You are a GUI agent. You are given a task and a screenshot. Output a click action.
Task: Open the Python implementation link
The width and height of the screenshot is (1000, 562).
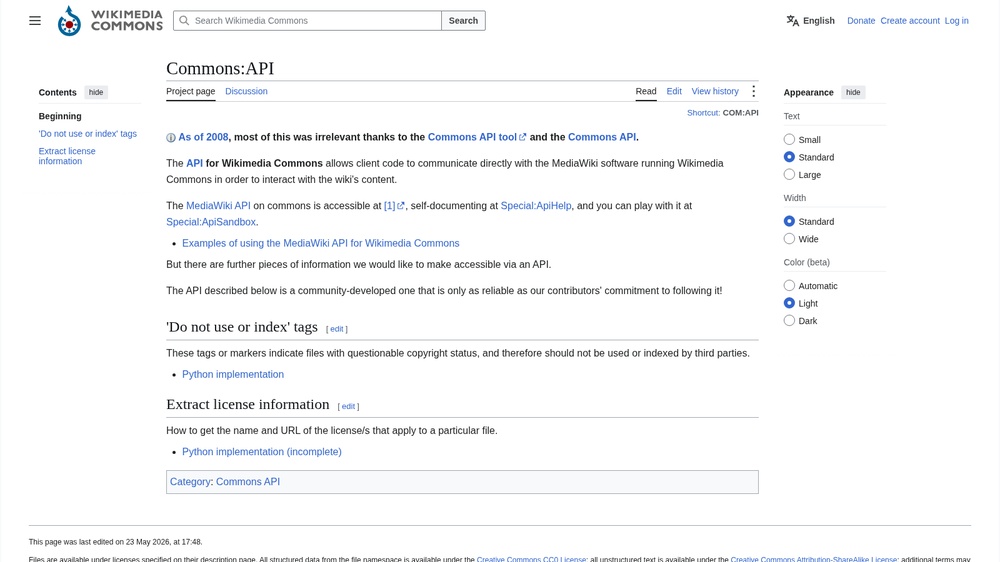coord(233,374)
